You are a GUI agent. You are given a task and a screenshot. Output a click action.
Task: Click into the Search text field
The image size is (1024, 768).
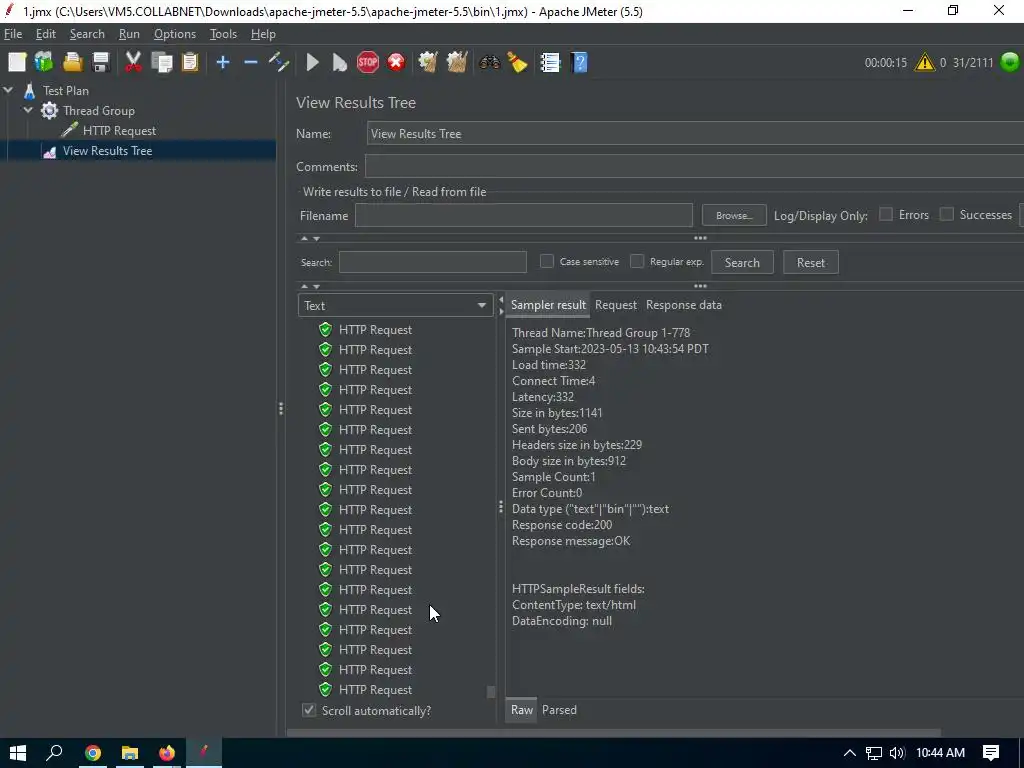(432, 262)
